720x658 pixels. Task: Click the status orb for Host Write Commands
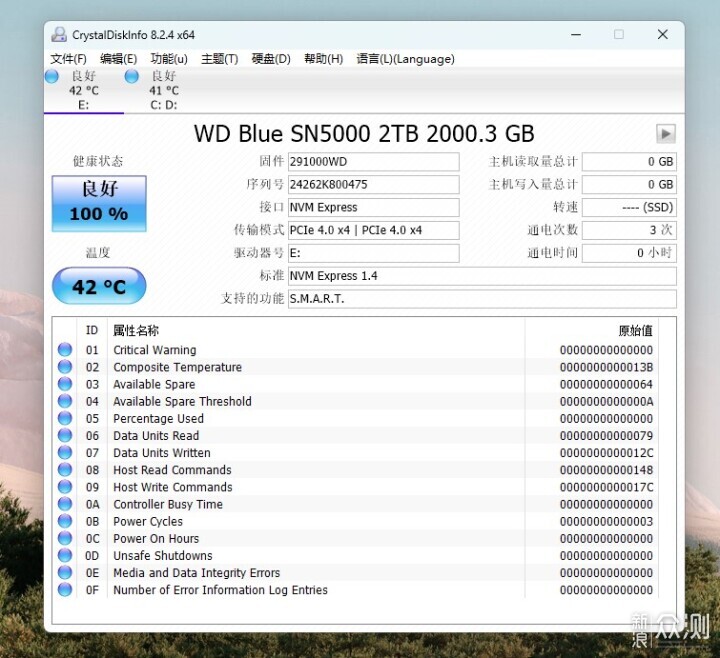[x=65, y=487]
